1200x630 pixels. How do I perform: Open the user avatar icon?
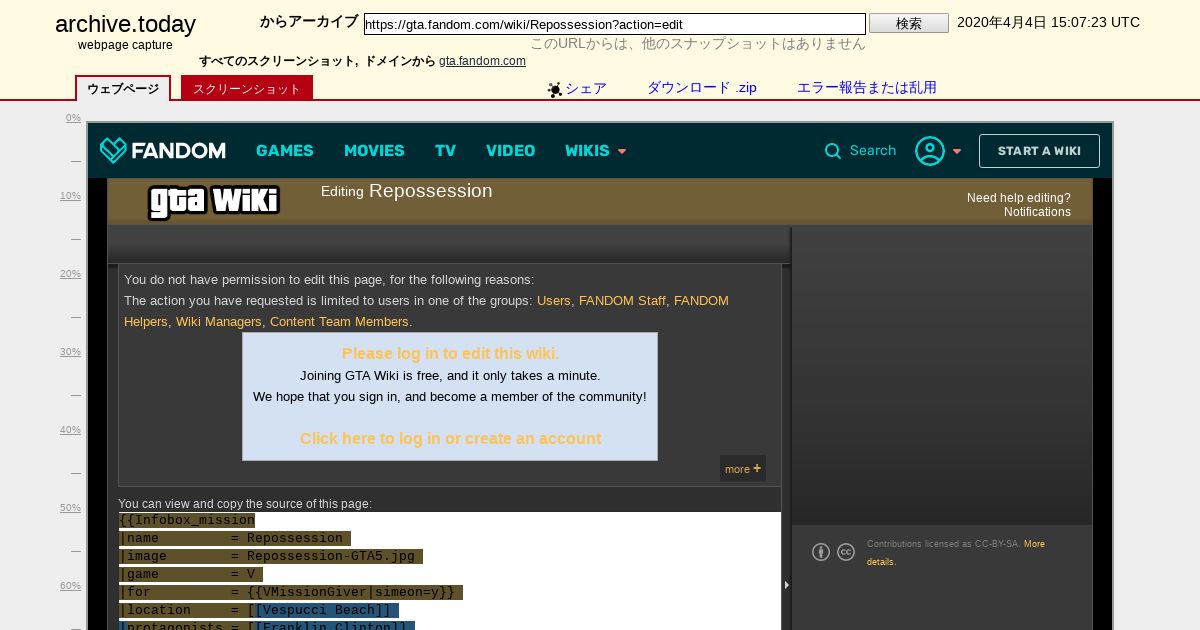click(x=930, y=151)
